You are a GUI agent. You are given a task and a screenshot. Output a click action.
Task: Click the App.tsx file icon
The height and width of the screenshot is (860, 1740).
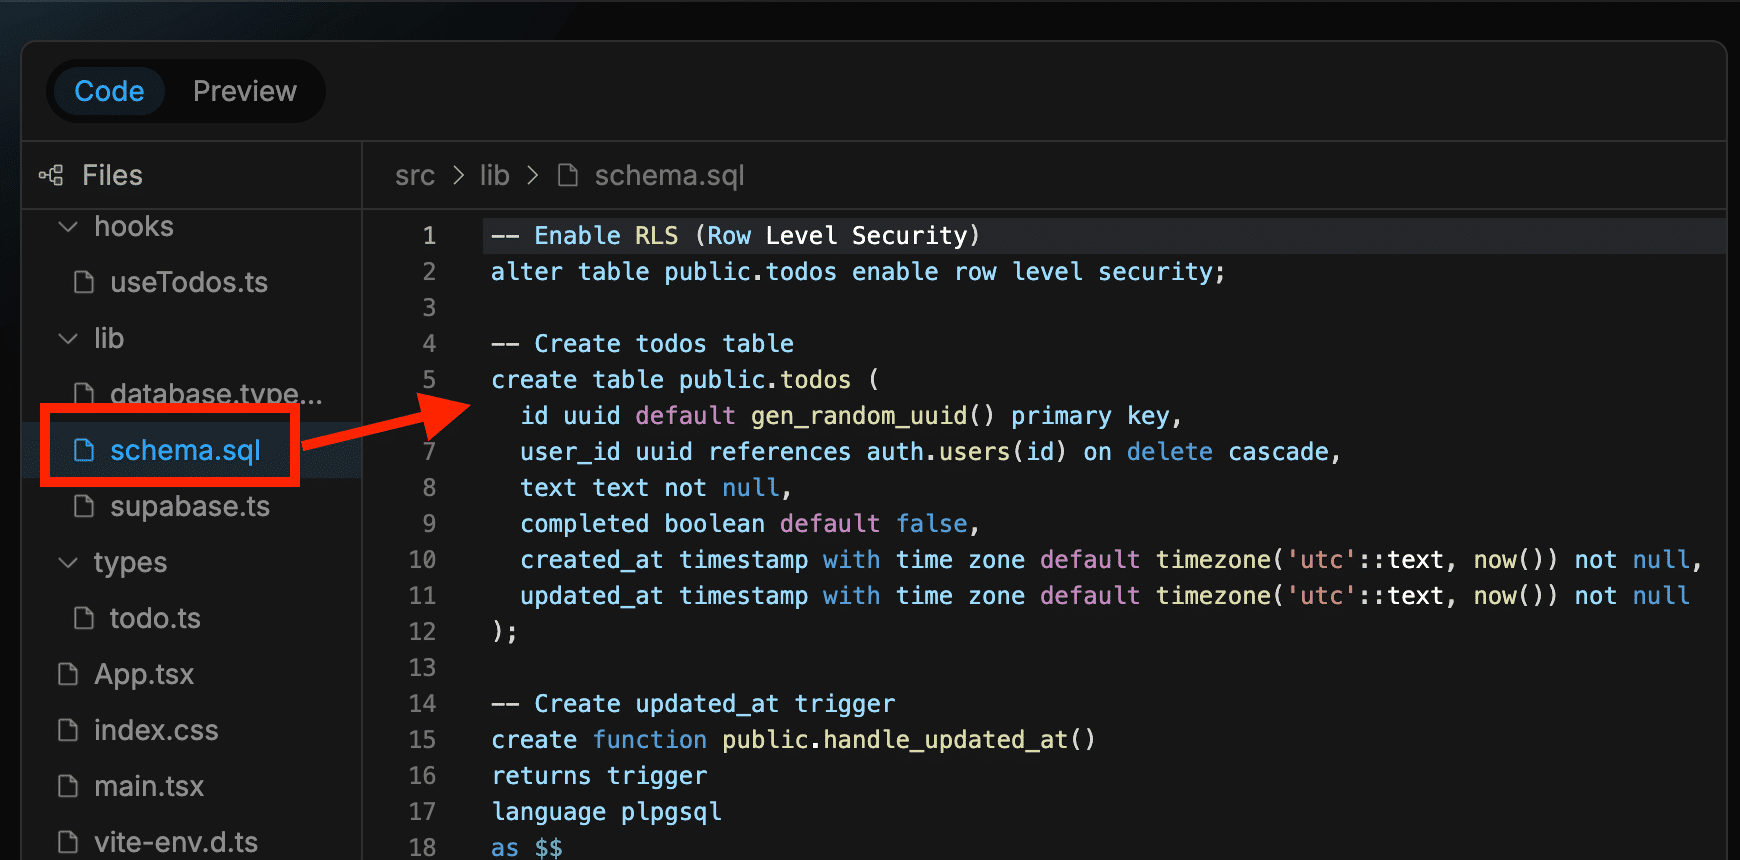point(68,675)
